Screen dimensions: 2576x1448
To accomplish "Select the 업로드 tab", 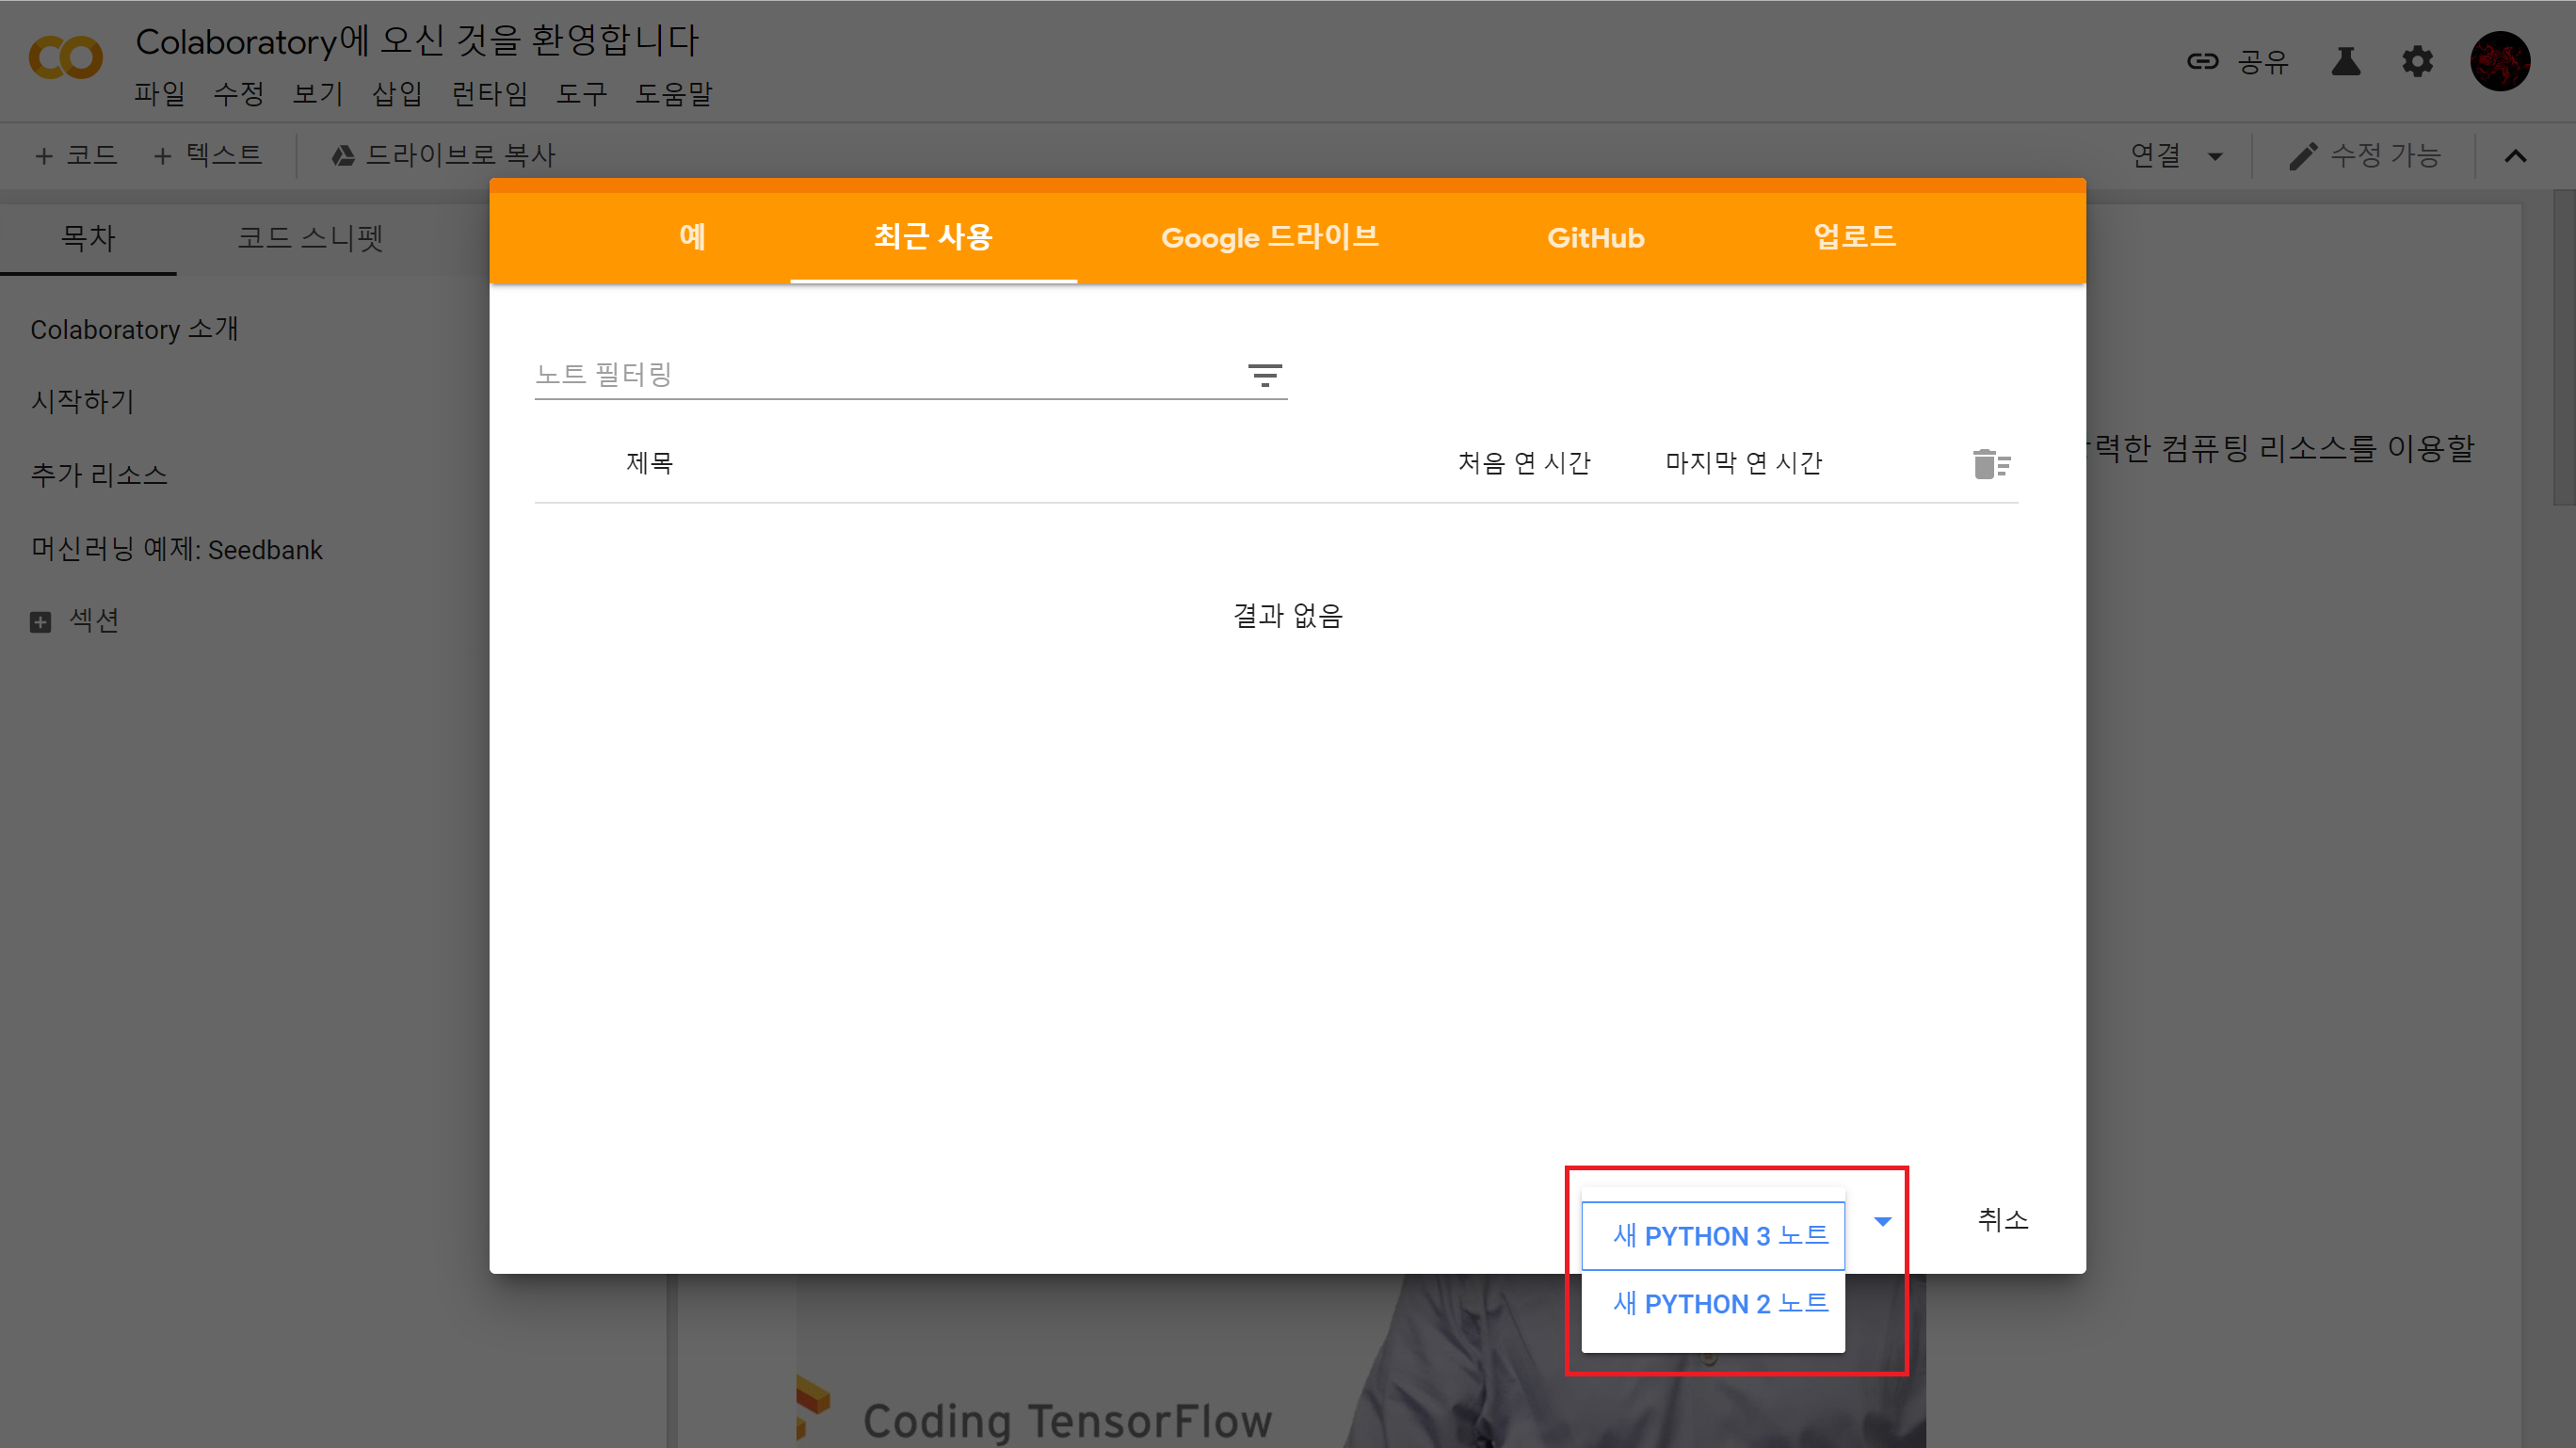I will coord(1854,237).
